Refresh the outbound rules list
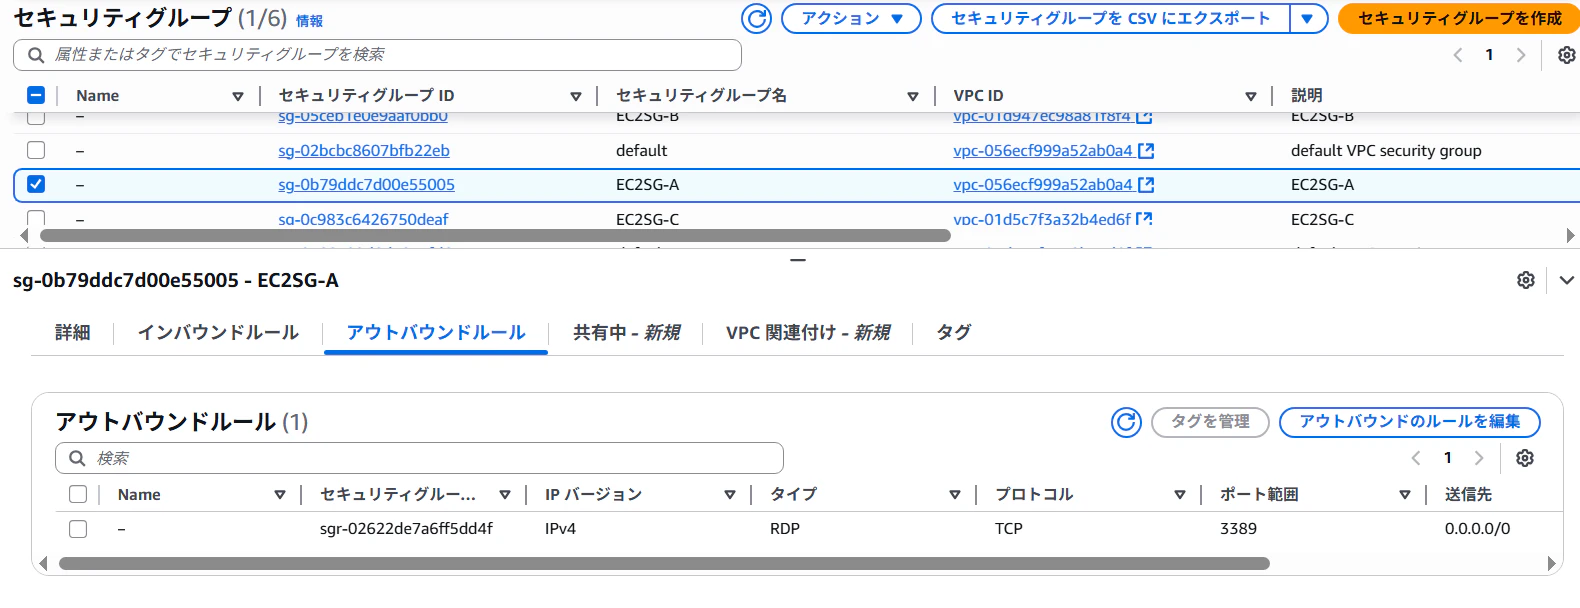 click(1126, 422)
